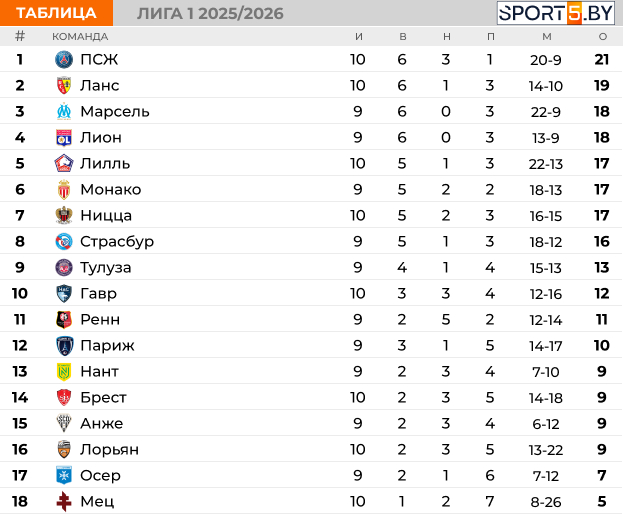
Task: Click the Осер club logo
Action: (64, 476)
